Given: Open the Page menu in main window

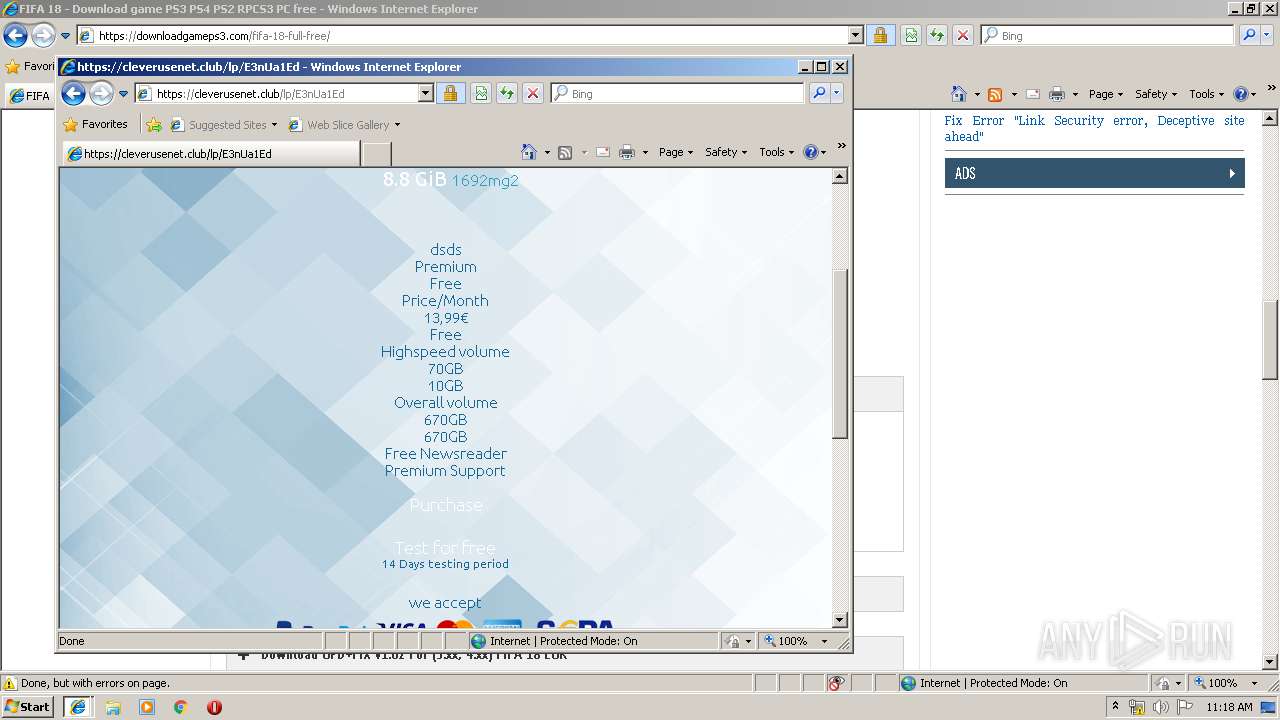Looking at the screenshot, I should [x=1106, y=94].
